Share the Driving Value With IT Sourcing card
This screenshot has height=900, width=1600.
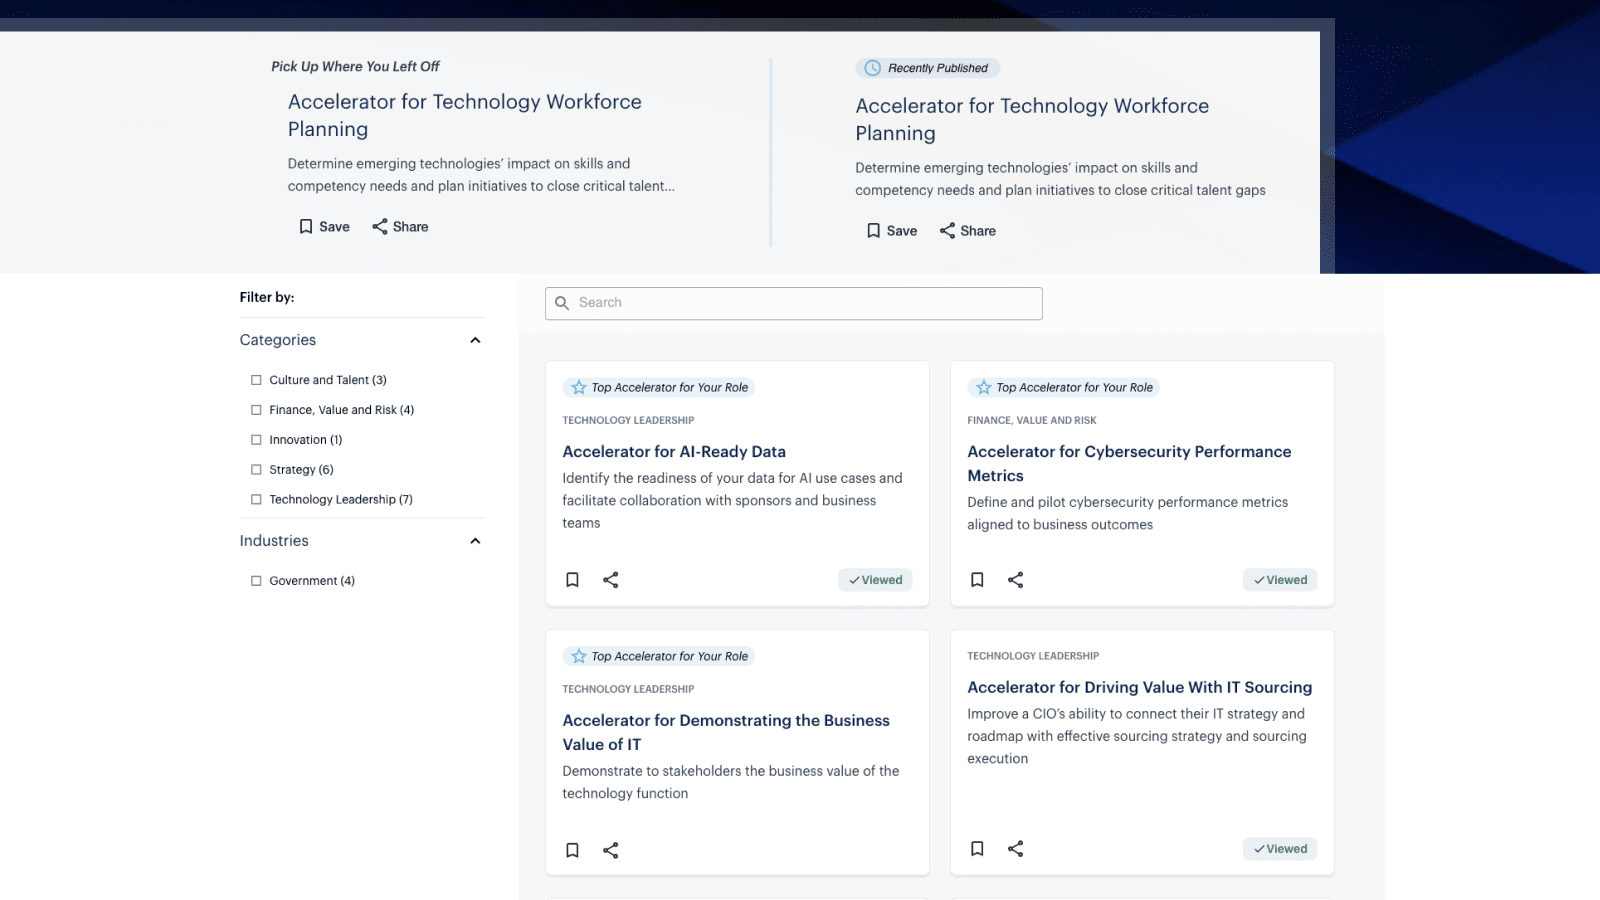[x=1016, y=849]
